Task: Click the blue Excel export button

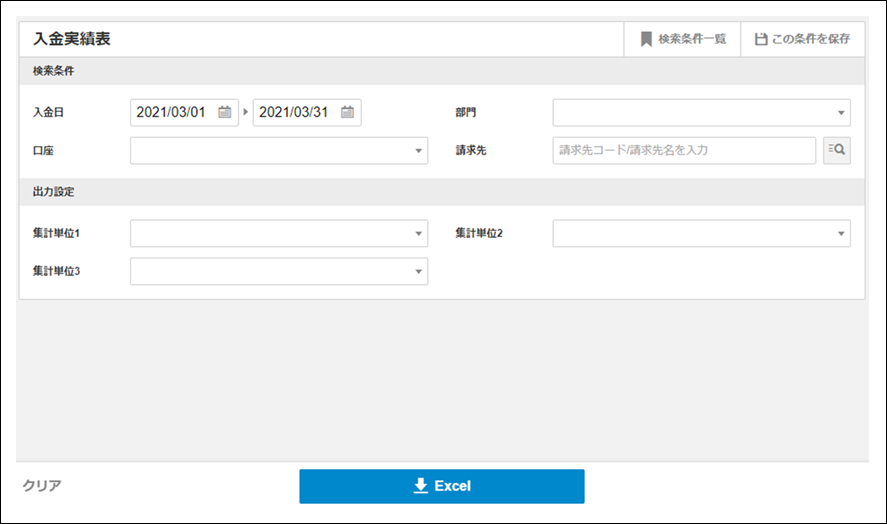Action: (x=442, y=486)
